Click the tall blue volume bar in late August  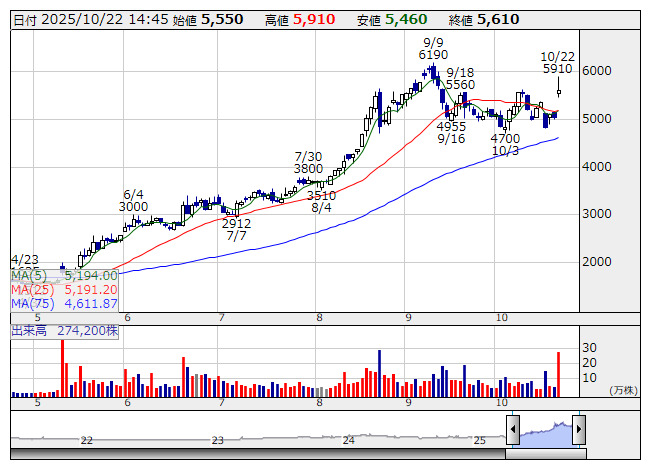coord(379,373)
